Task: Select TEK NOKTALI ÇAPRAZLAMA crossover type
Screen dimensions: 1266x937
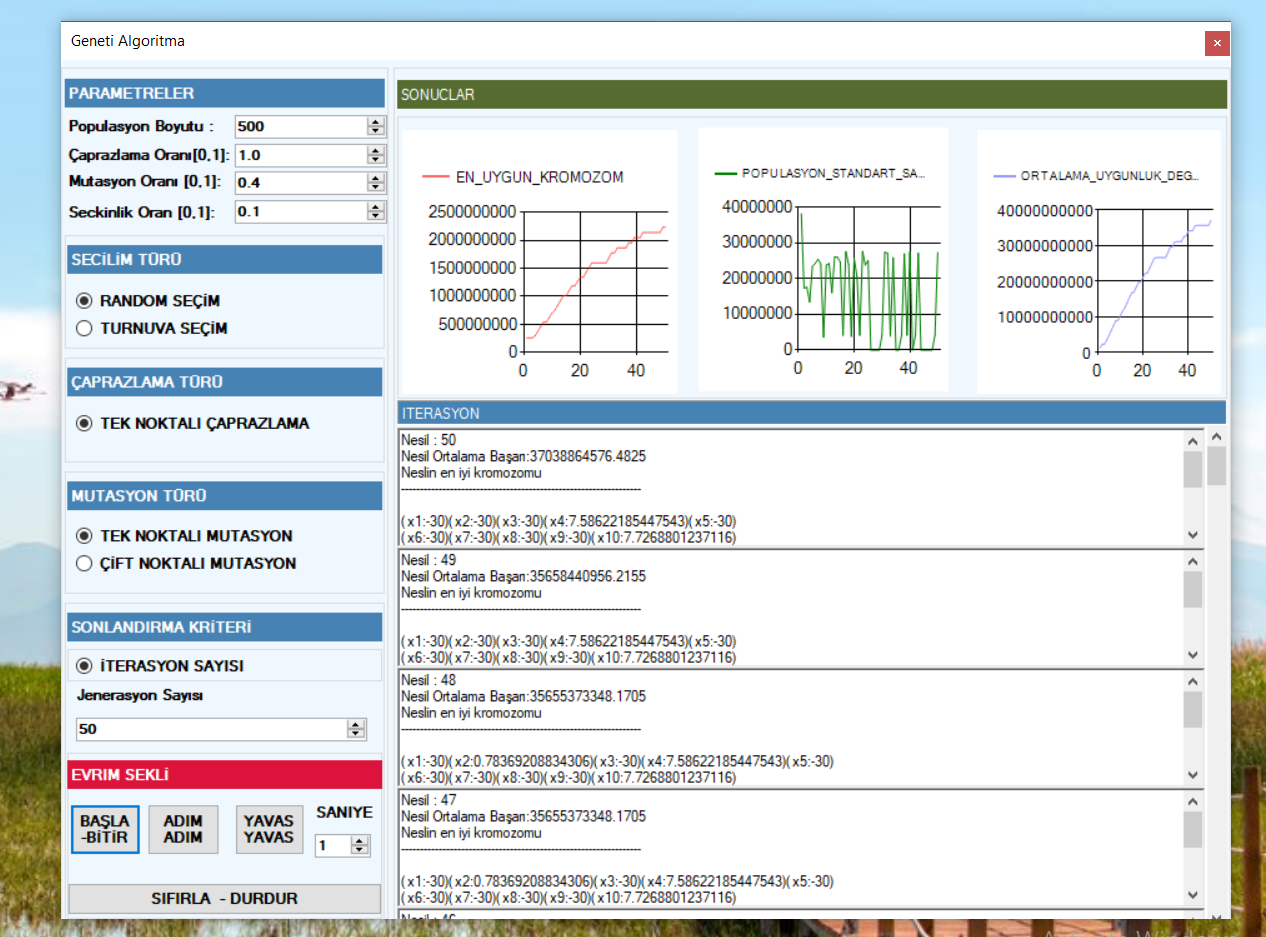Action: tap(84, 423)
